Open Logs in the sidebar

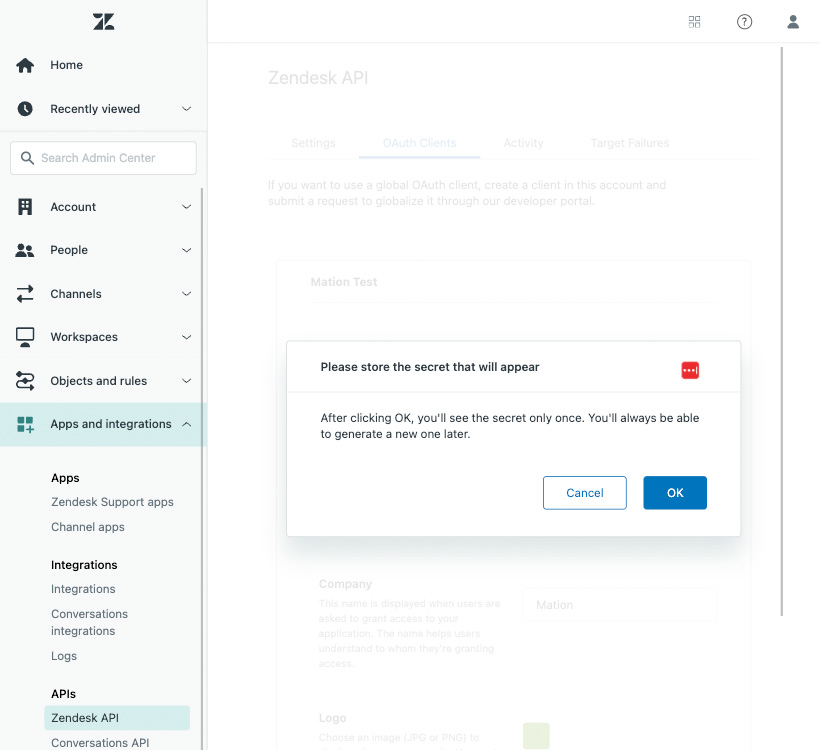[x=64, y=656]
